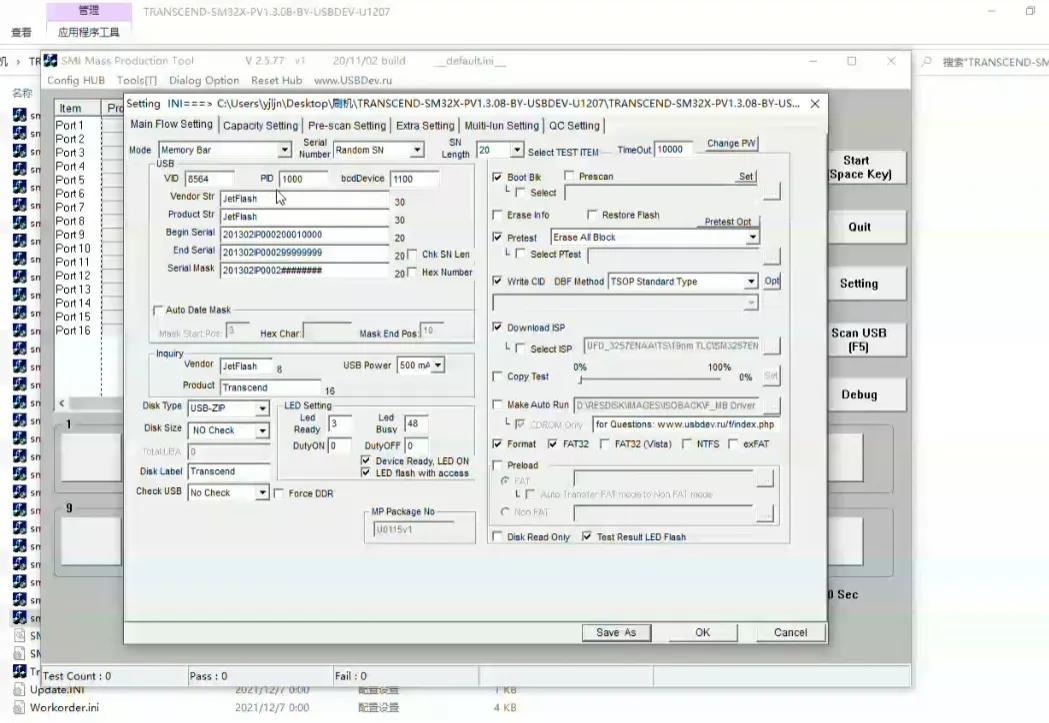
Task: Click browse button beside Make Auto Run path
Action: tap(770, 405)
